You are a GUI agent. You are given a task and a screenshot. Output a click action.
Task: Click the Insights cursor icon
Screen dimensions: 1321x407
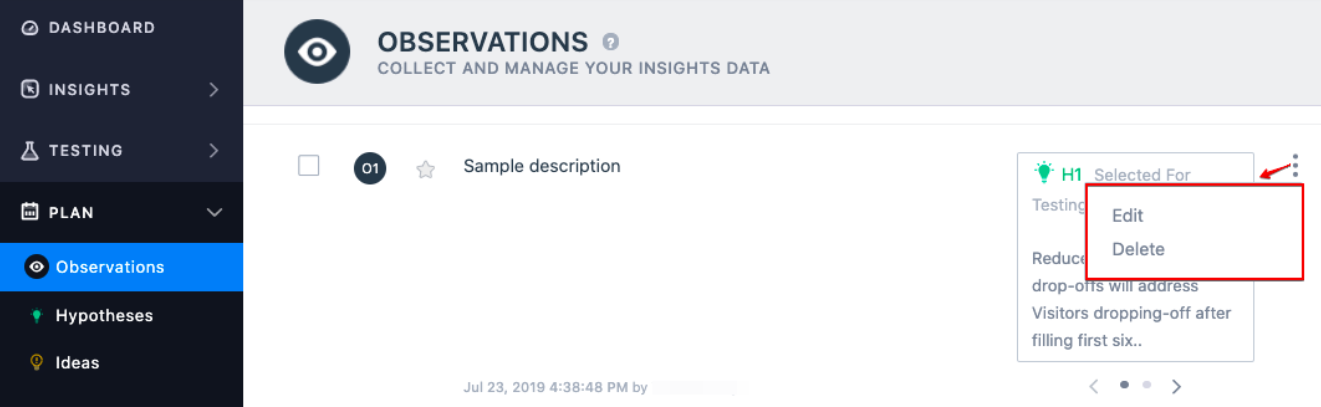[30, 89]
